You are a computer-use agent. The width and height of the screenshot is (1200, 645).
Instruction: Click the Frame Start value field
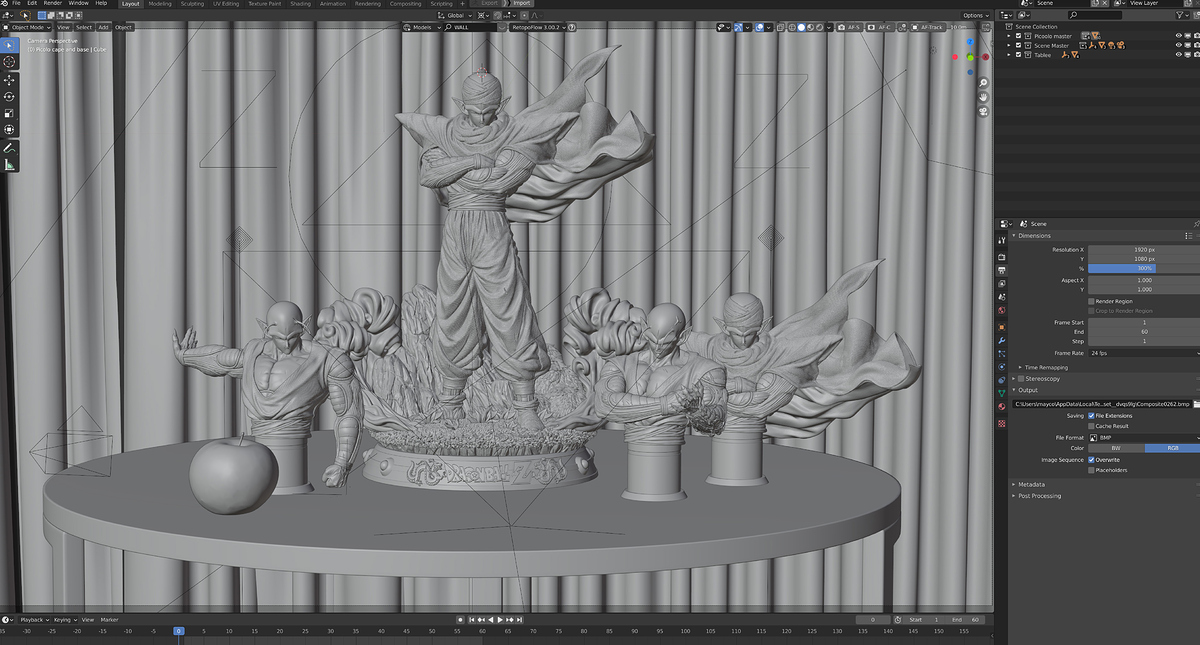coord(1144,322)
